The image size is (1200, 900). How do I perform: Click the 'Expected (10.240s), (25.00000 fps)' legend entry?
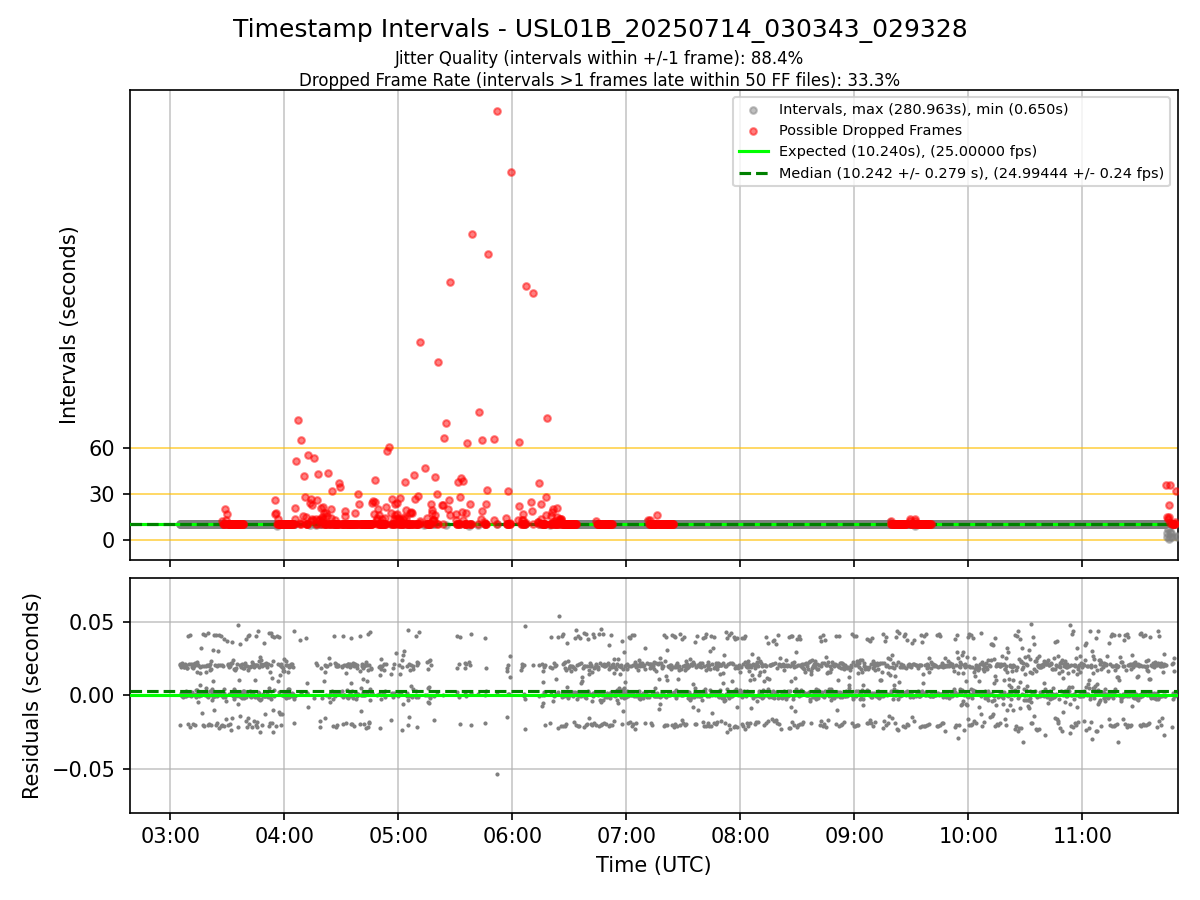click(x=908, y=151)
